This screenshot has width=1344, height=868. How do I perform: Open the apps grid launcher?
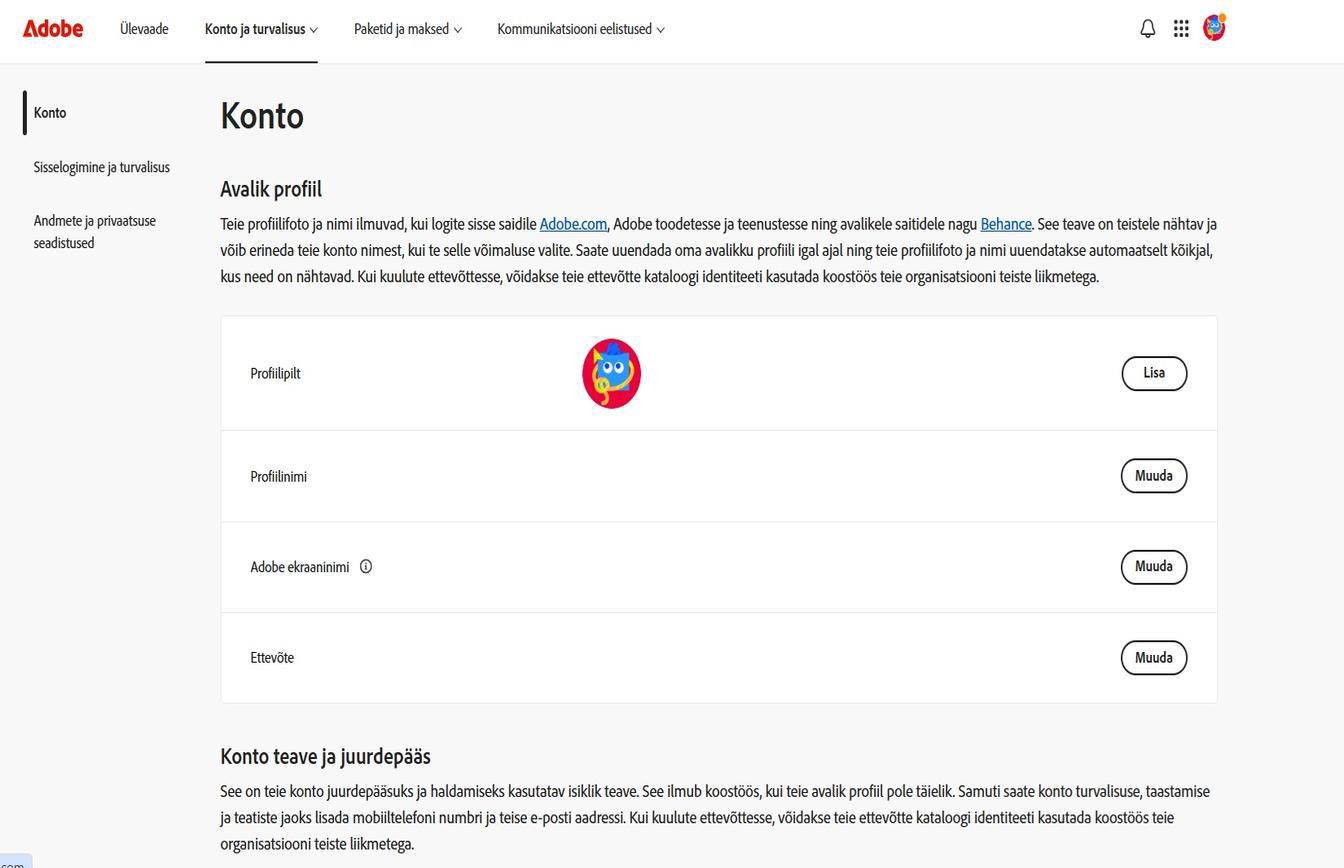point(1181,29)
